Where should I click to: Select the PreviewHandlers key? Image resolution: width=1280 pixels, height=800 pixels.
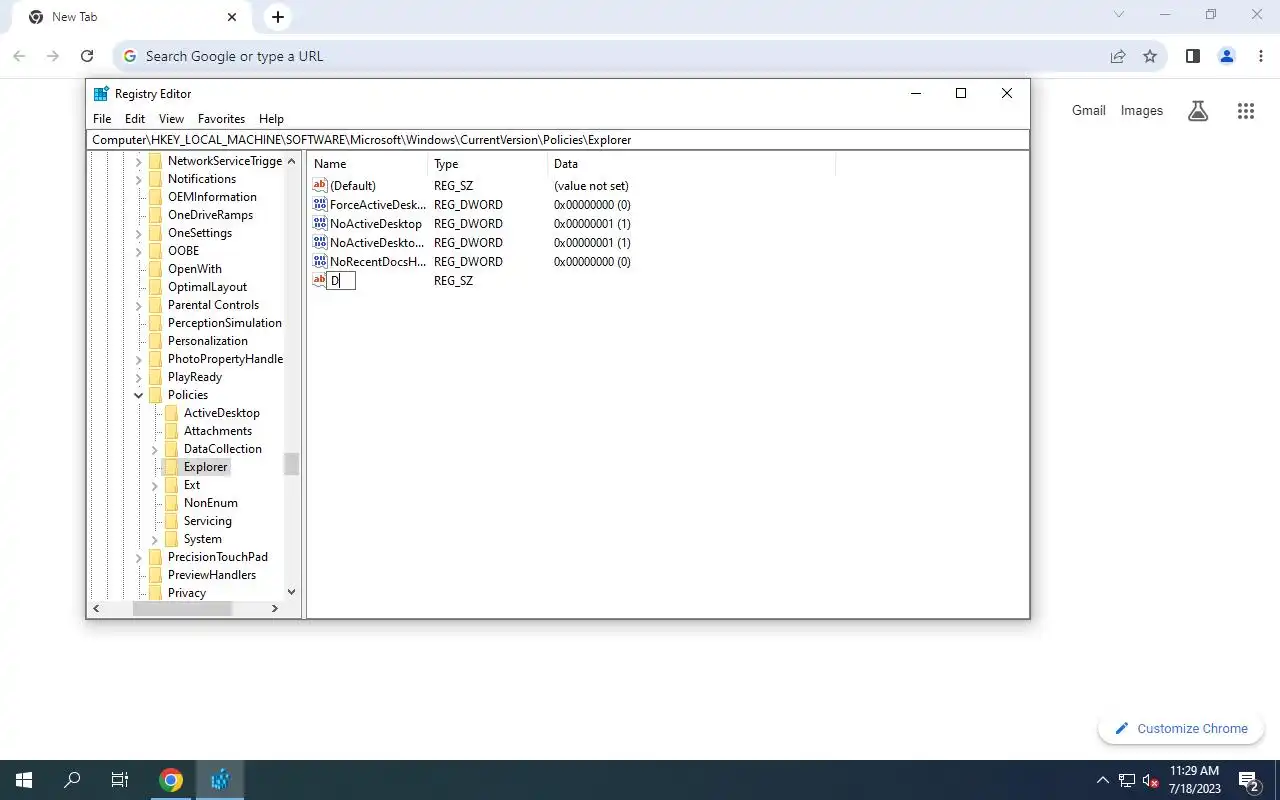click(x=212, y=575)
